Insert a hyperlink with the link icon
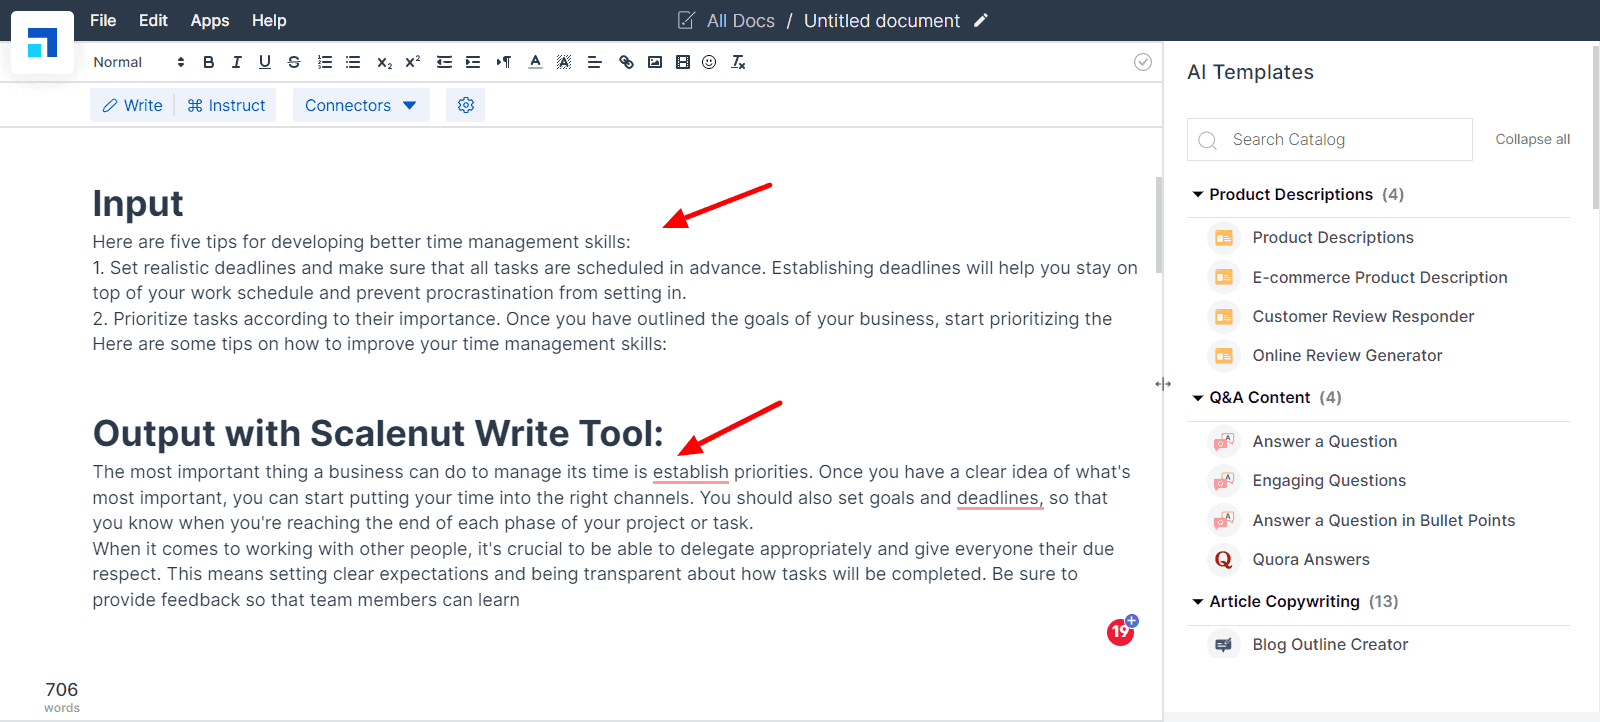The height and width of the screenshot is (722, 1600). 626,62
